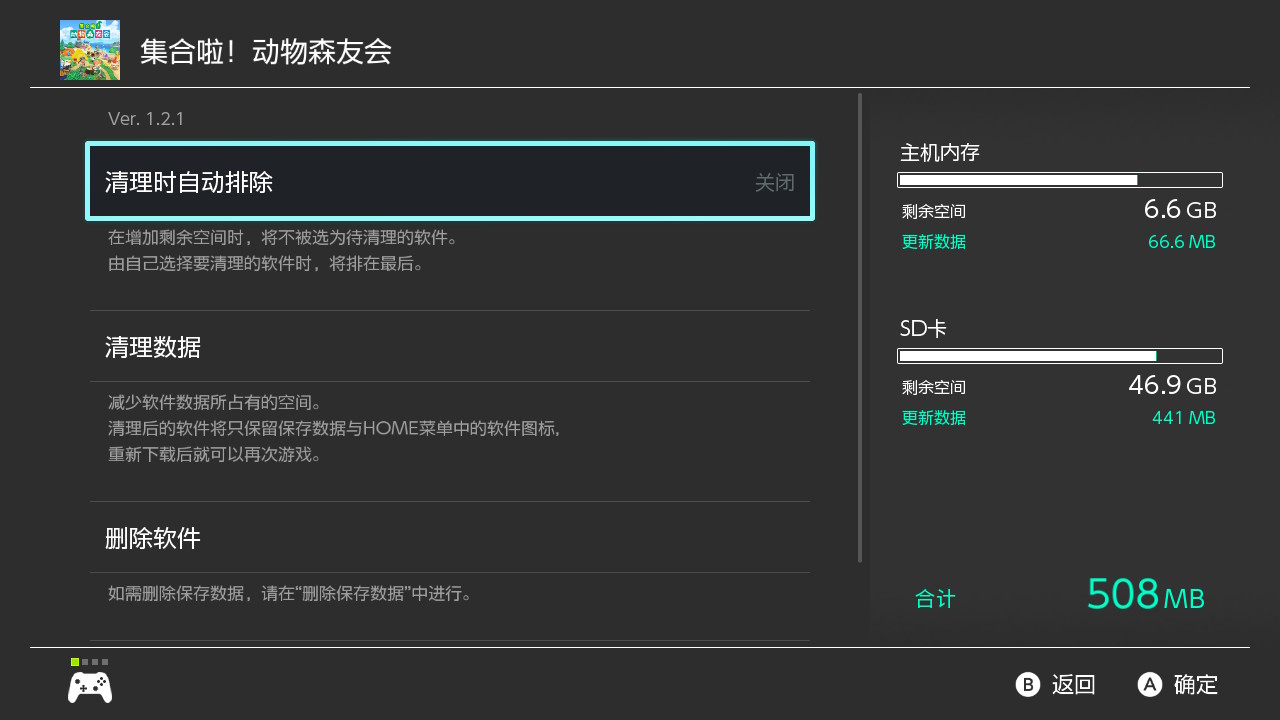Click the vertical scrollbar beside the options list
Screen dimensions: 1280x720
click(x=860, y=328)
